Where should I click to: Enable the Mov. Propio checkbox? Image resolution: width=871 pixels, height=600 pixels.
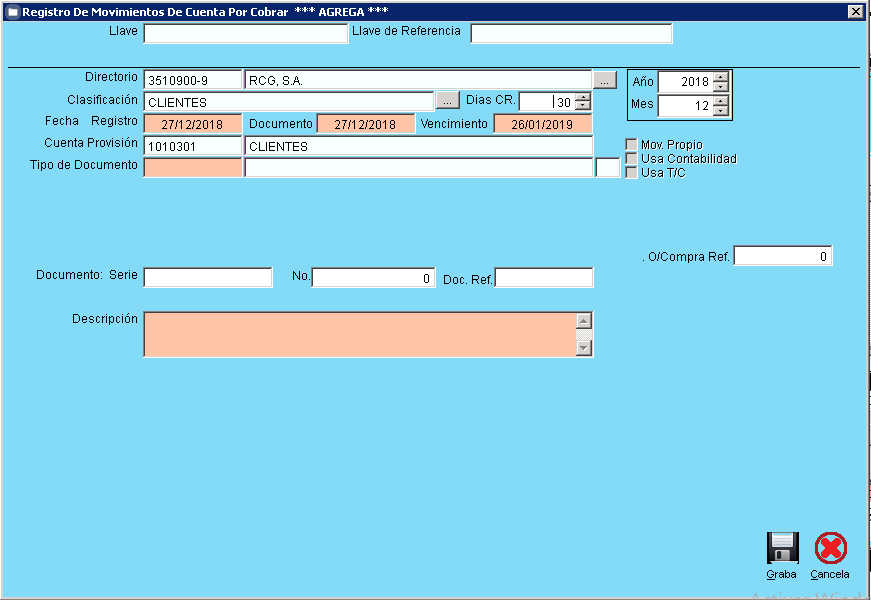click(631, 145)
